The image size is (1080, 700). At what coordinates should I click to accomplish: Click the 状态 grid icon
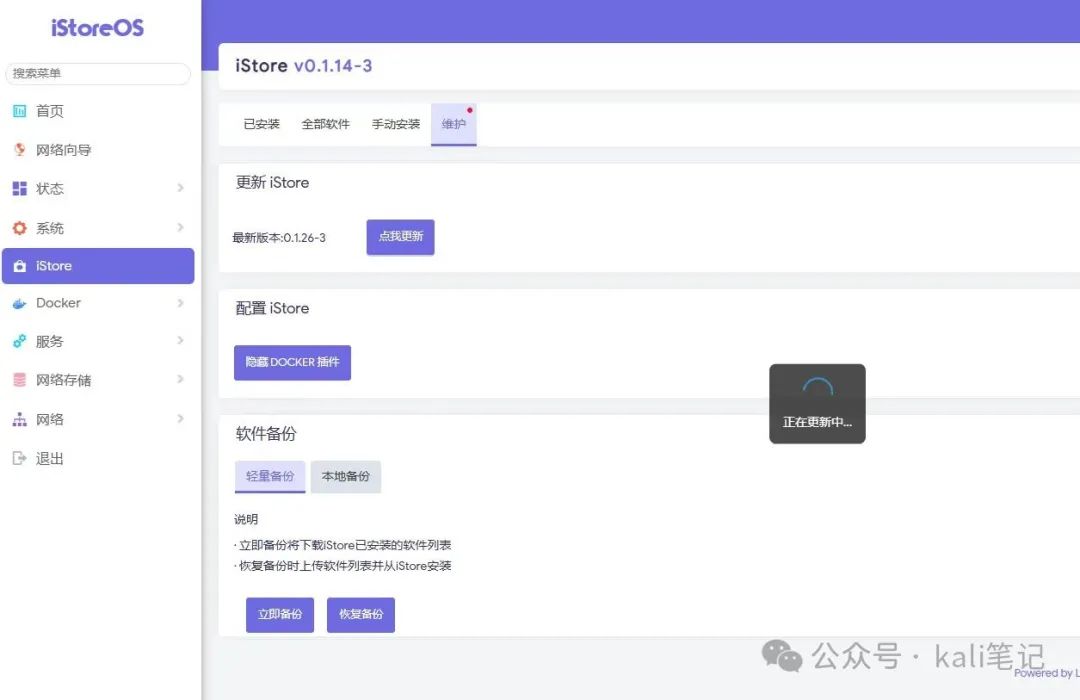pos(19,188)
